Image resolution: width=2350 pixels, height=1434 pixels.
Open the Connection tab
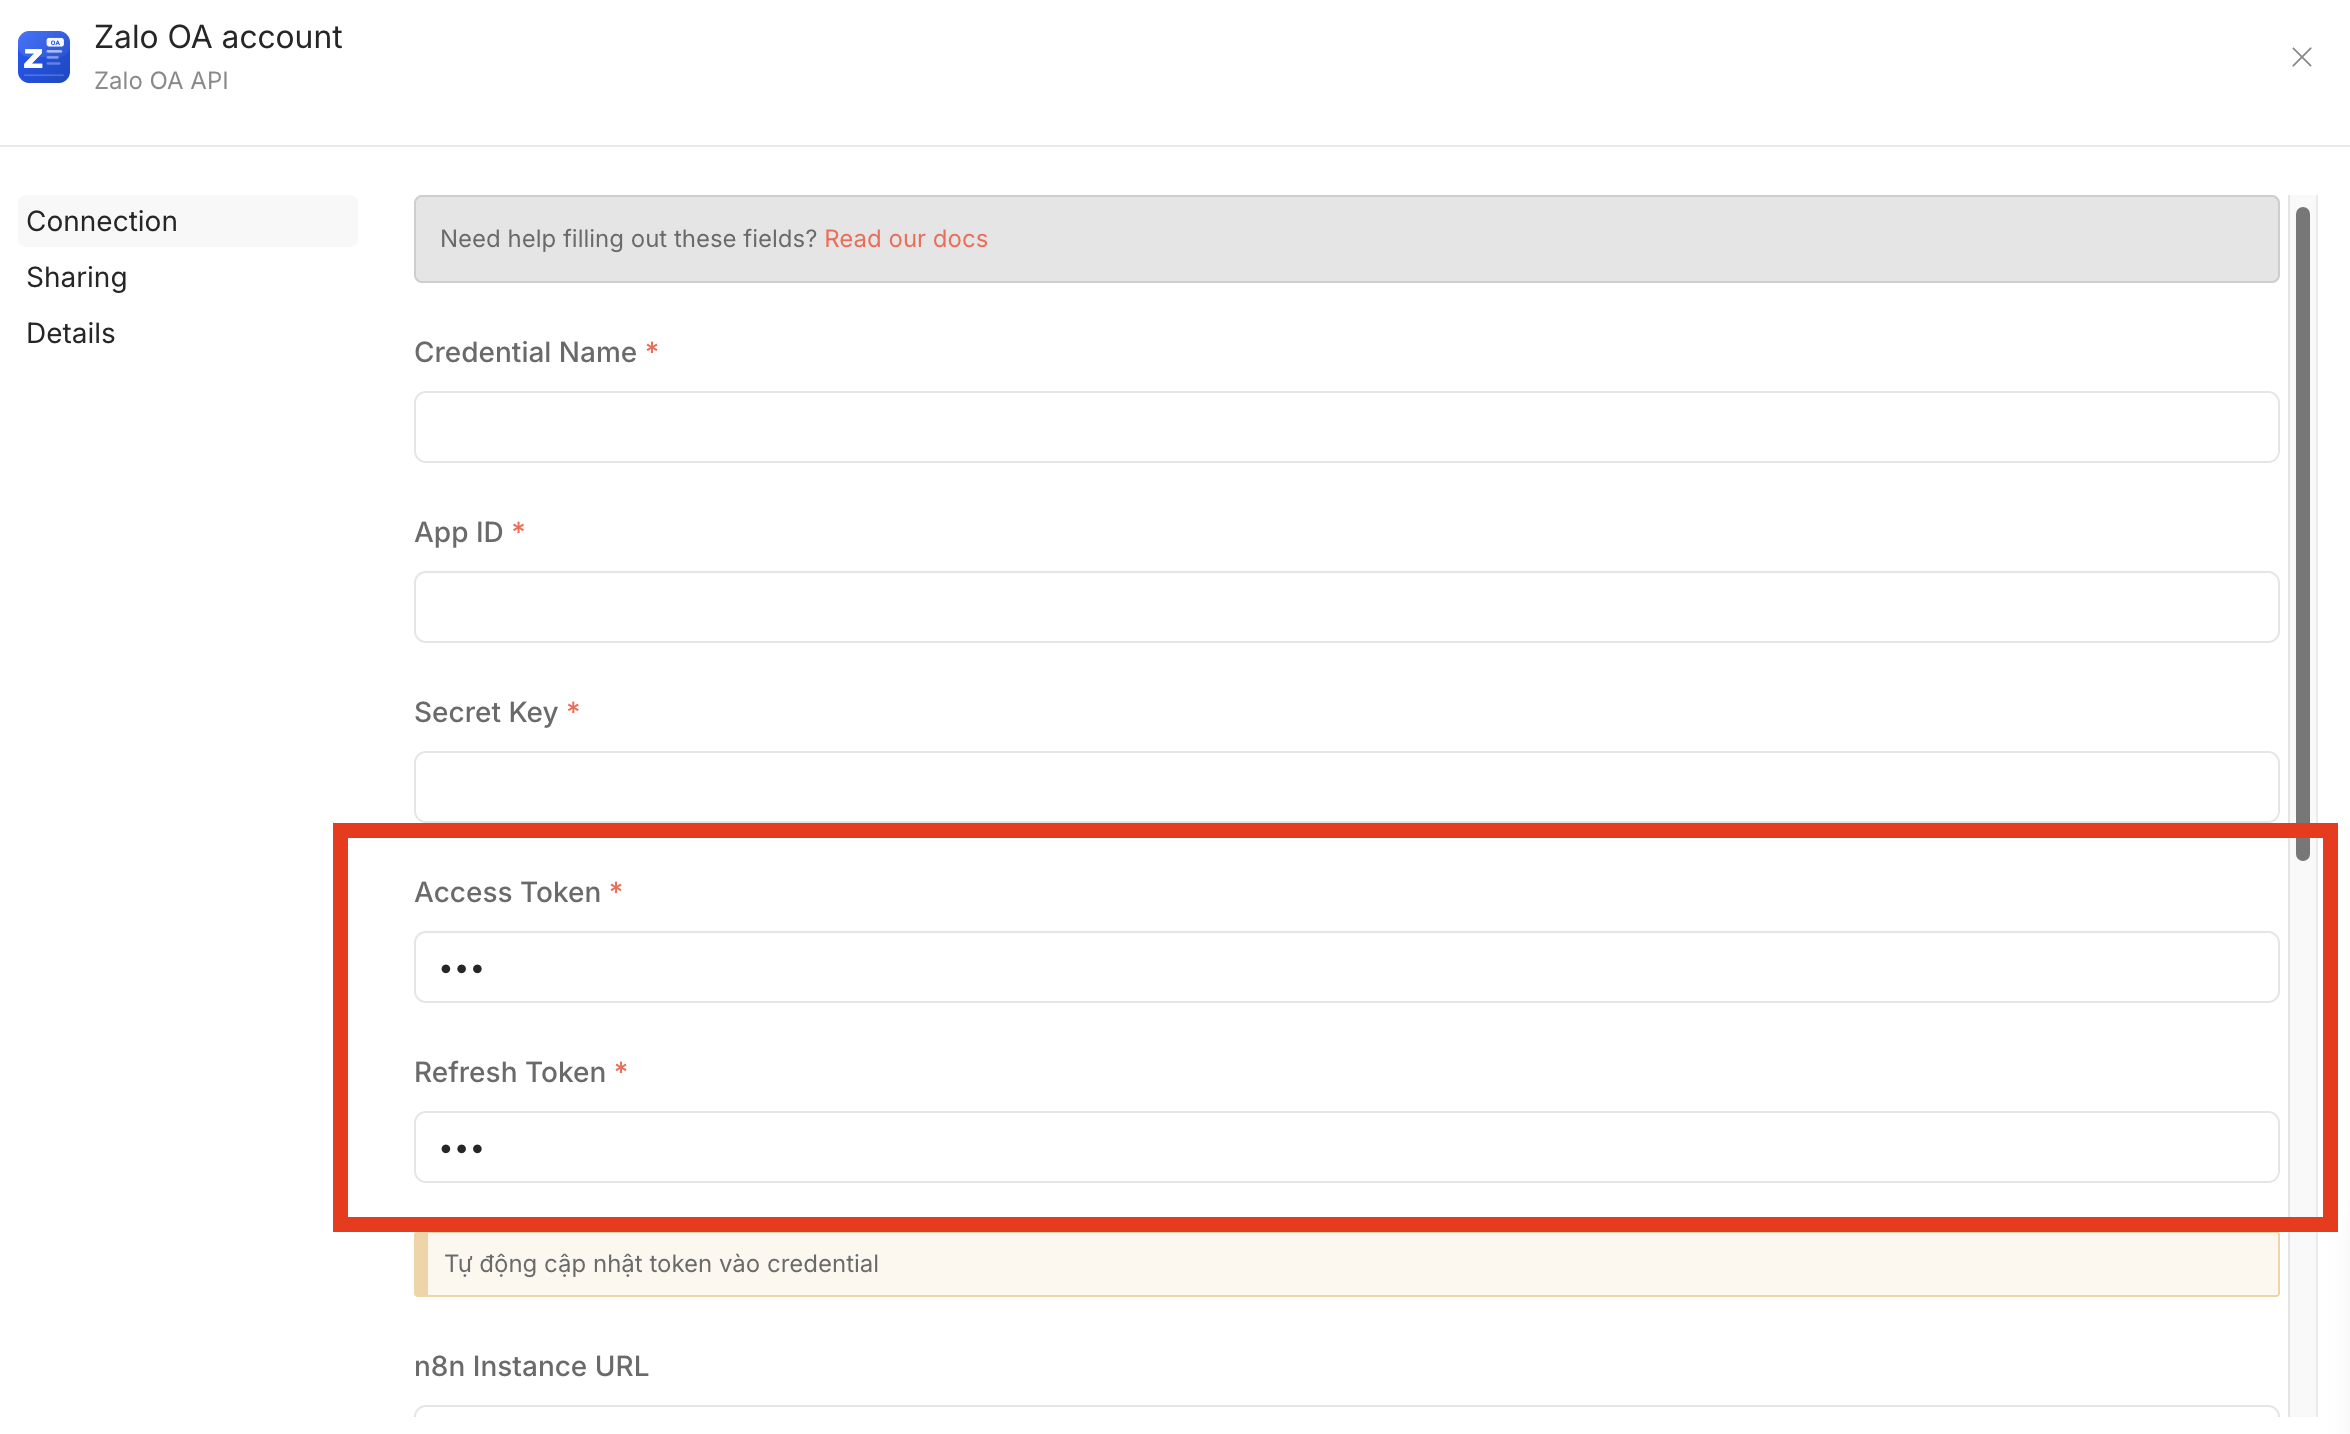click(x=188, y=221)
